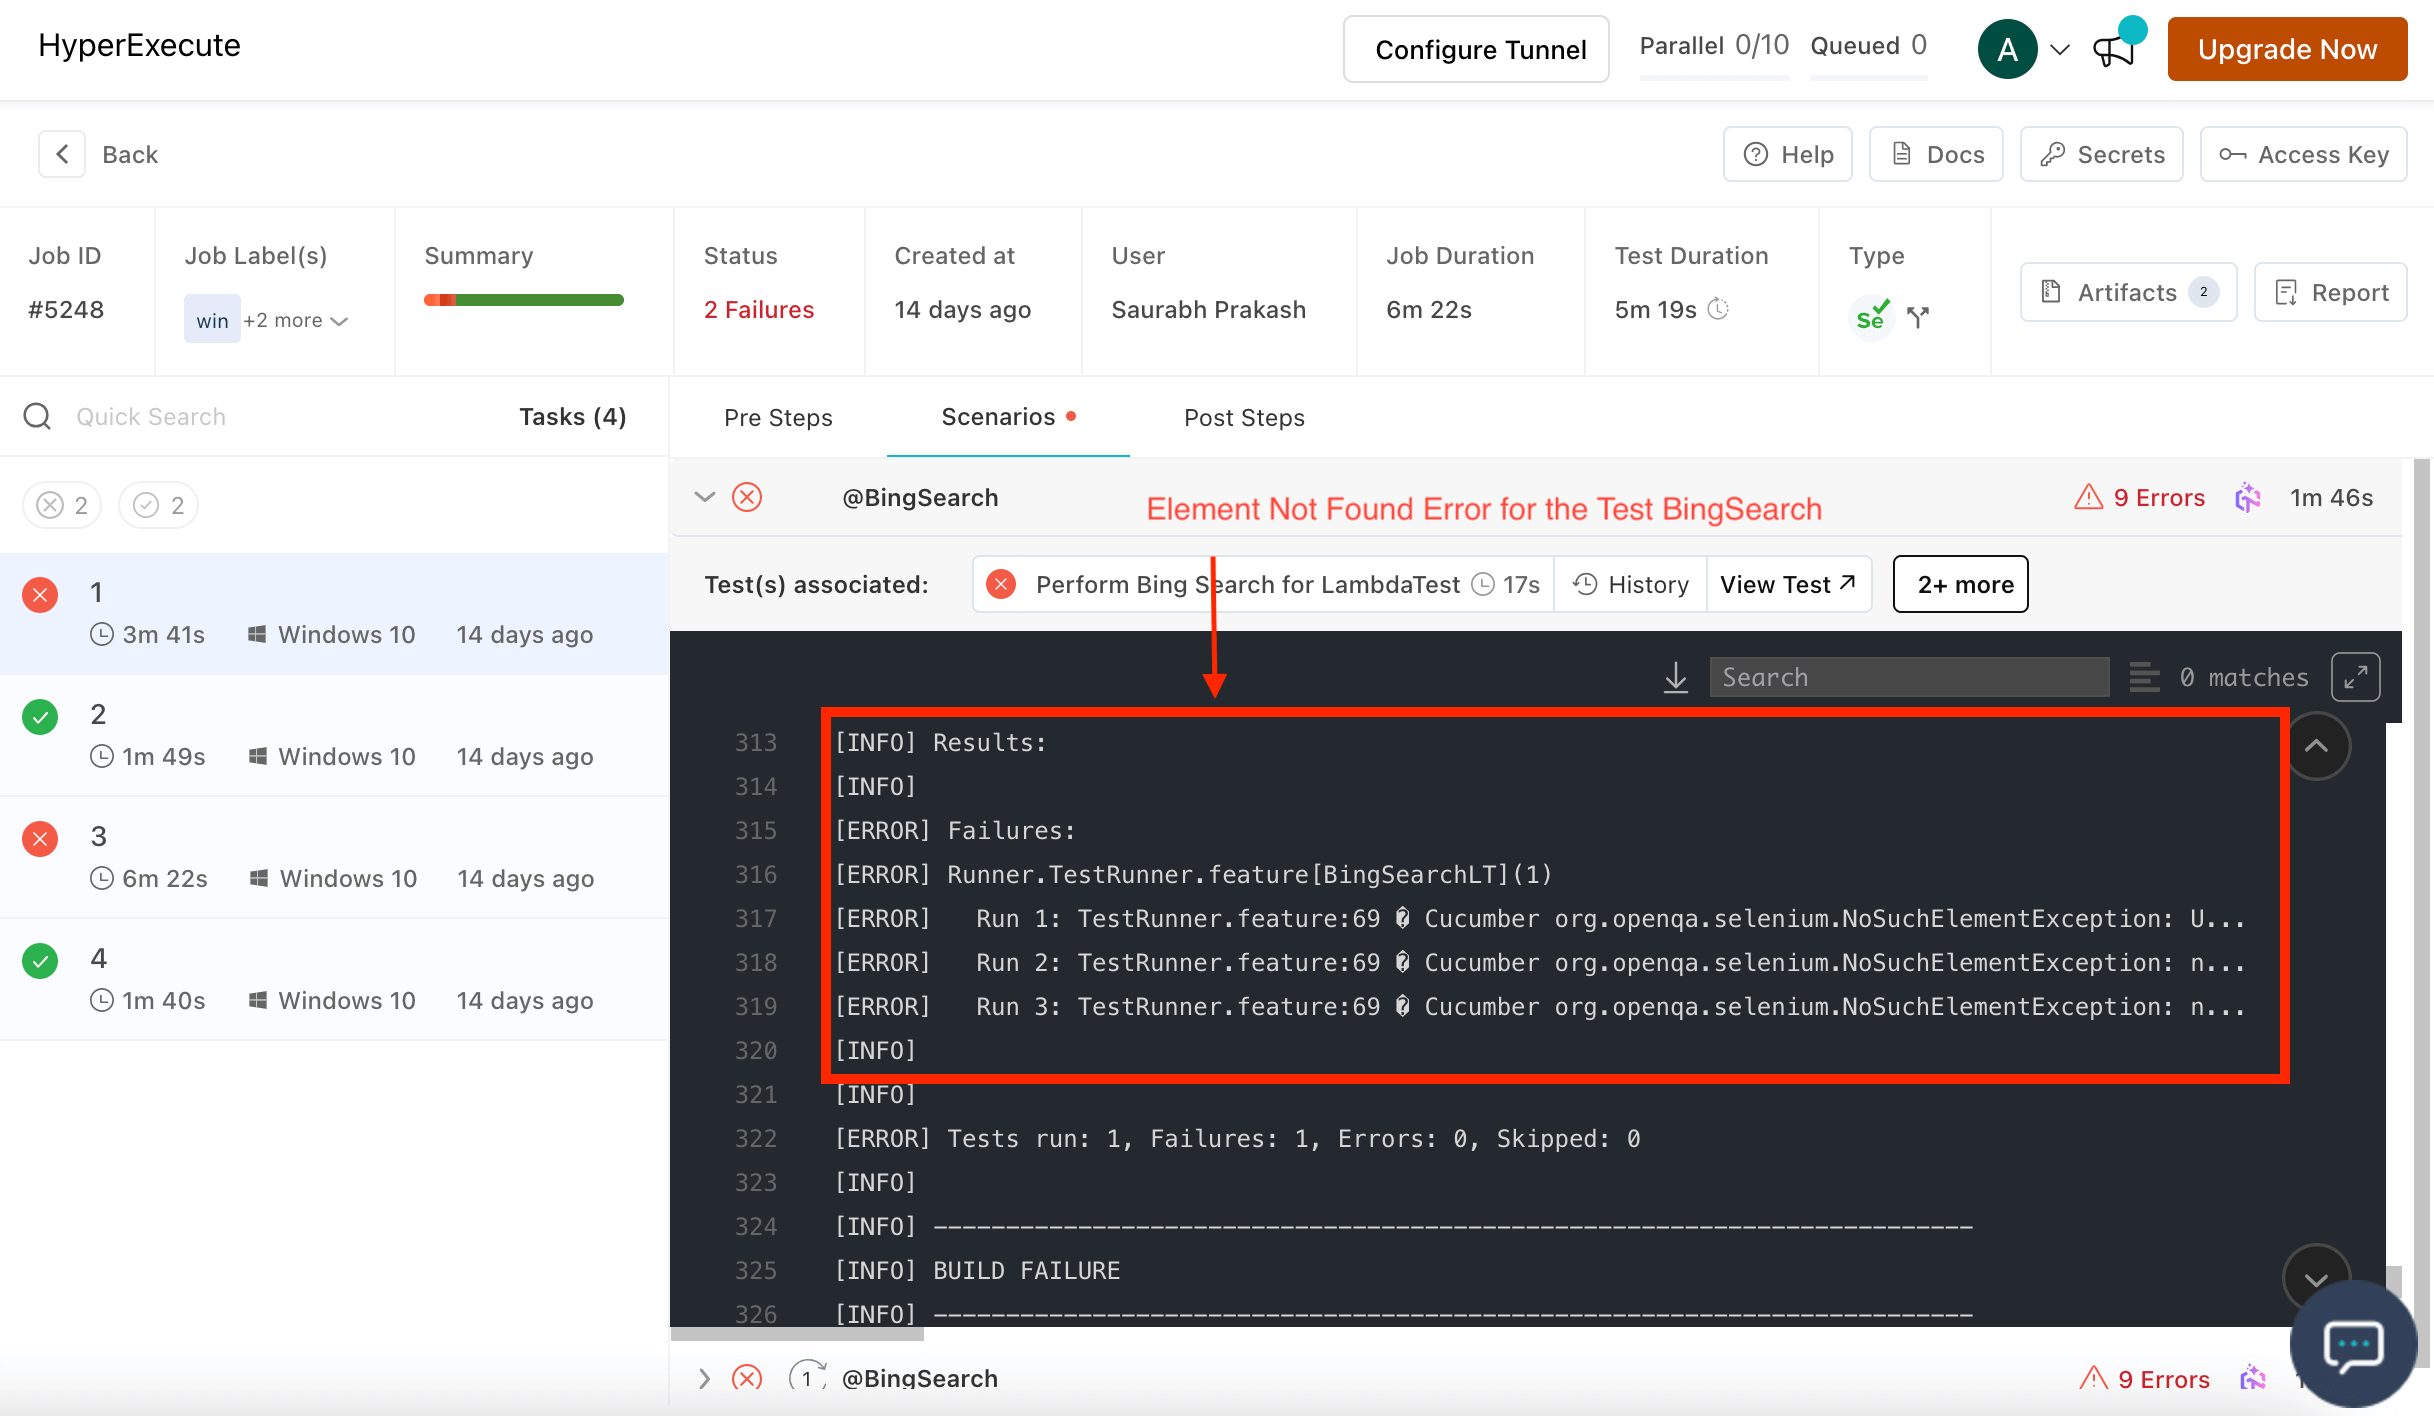Click the announcements megaphone icon
Image resolution: width=2434 pixels, height=1416 pixels.
click(x=2114, y=50)
